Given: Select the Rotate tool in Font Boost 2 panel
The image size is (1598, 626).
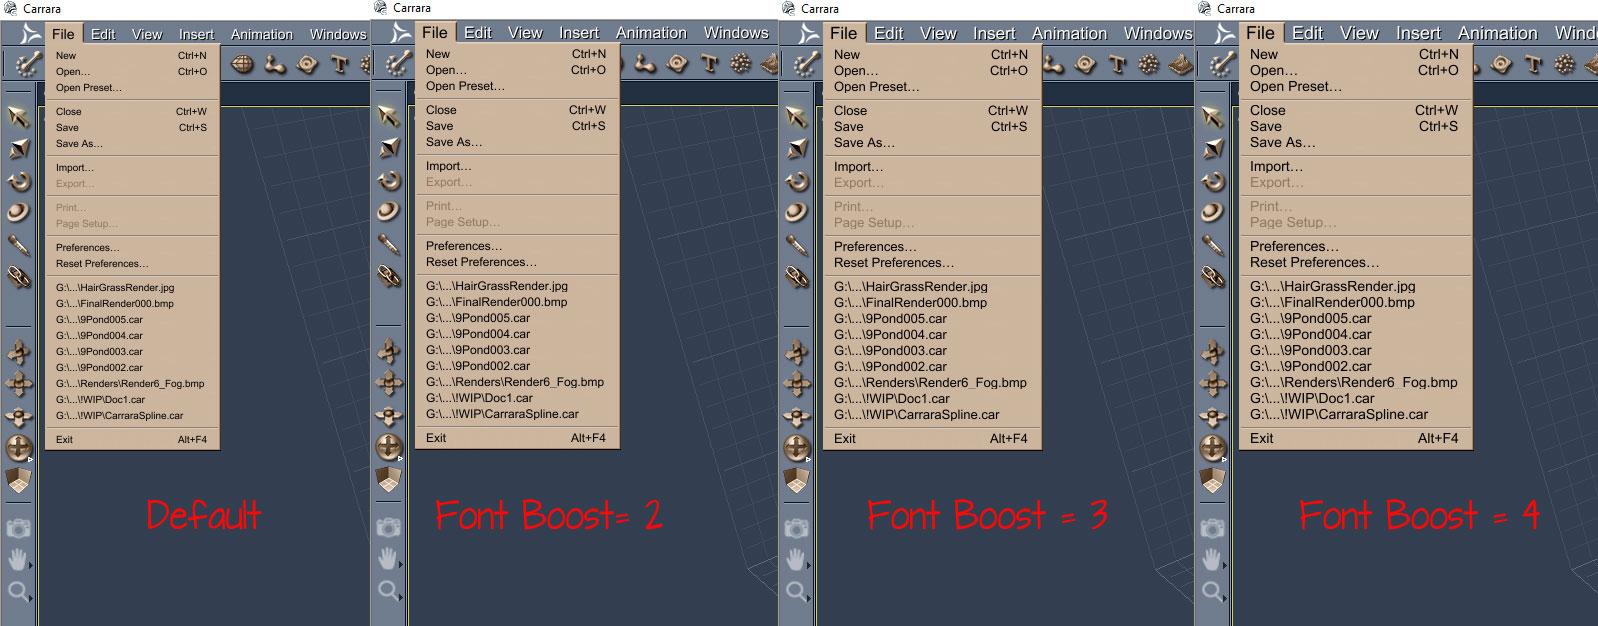Looking at the screenshot, I should click(389, 180).
